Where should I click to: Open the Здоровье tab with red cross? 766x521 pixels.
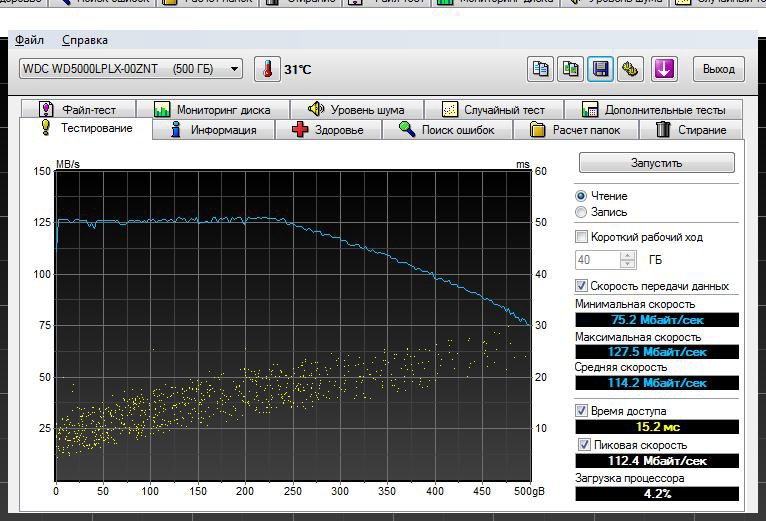tap(328, 130)
